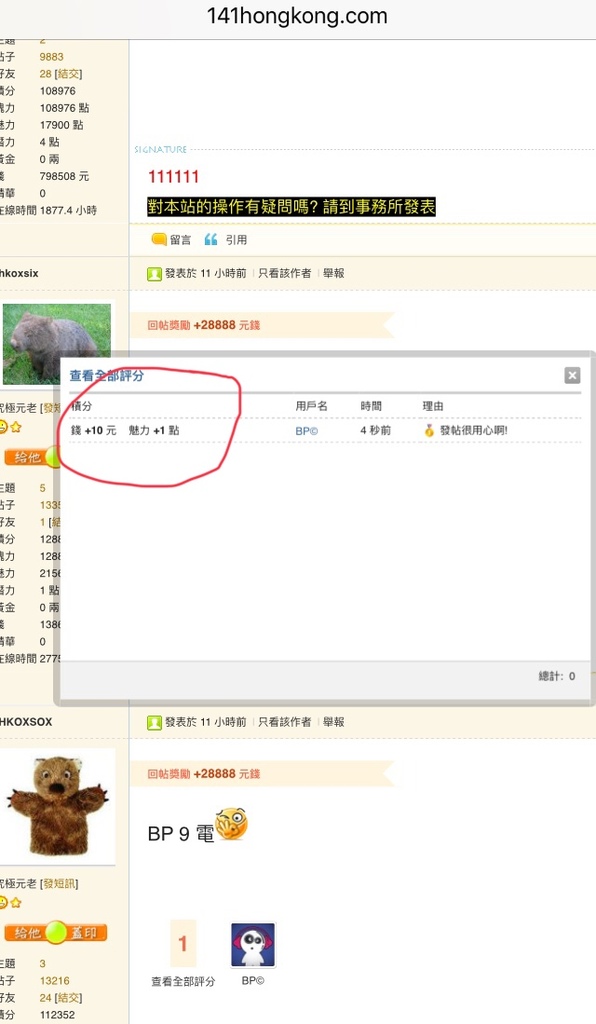Click the 結交 link beside 28 friends

click(x=68, y=74)
